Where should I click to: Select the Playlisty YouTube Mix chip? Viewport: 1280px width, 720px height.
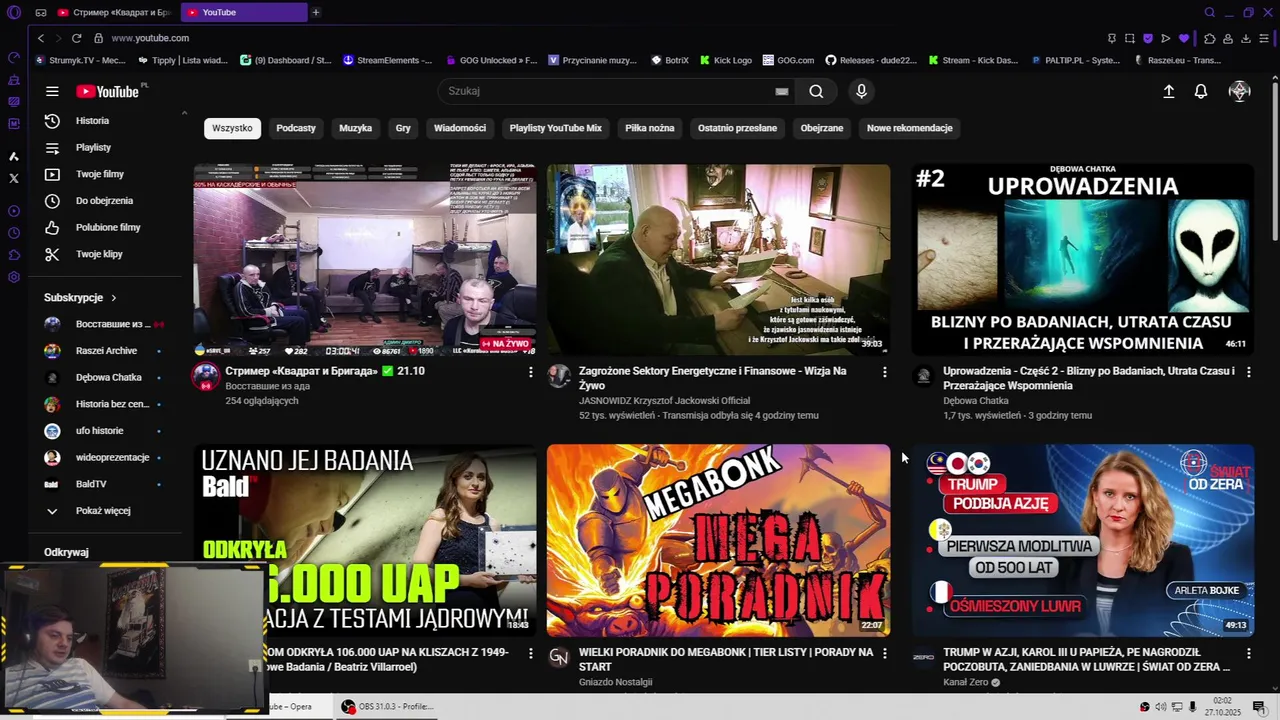556,128
